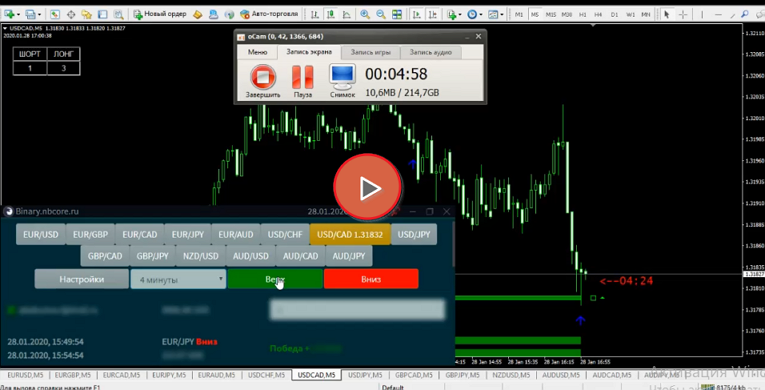Click the red stop recording button
765x390 pixels.
pos(263,77)
